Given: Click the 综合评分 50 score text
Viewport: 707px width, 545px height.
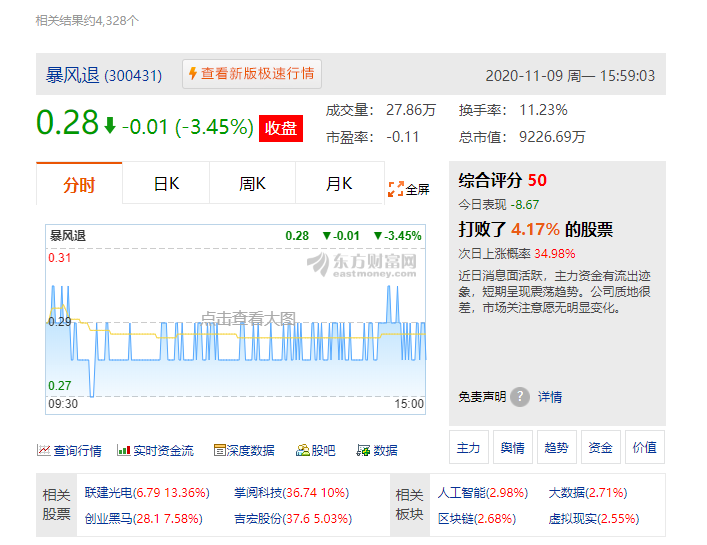Looking at the screenshot, I should pyautogui.click(x=502, y=180).
